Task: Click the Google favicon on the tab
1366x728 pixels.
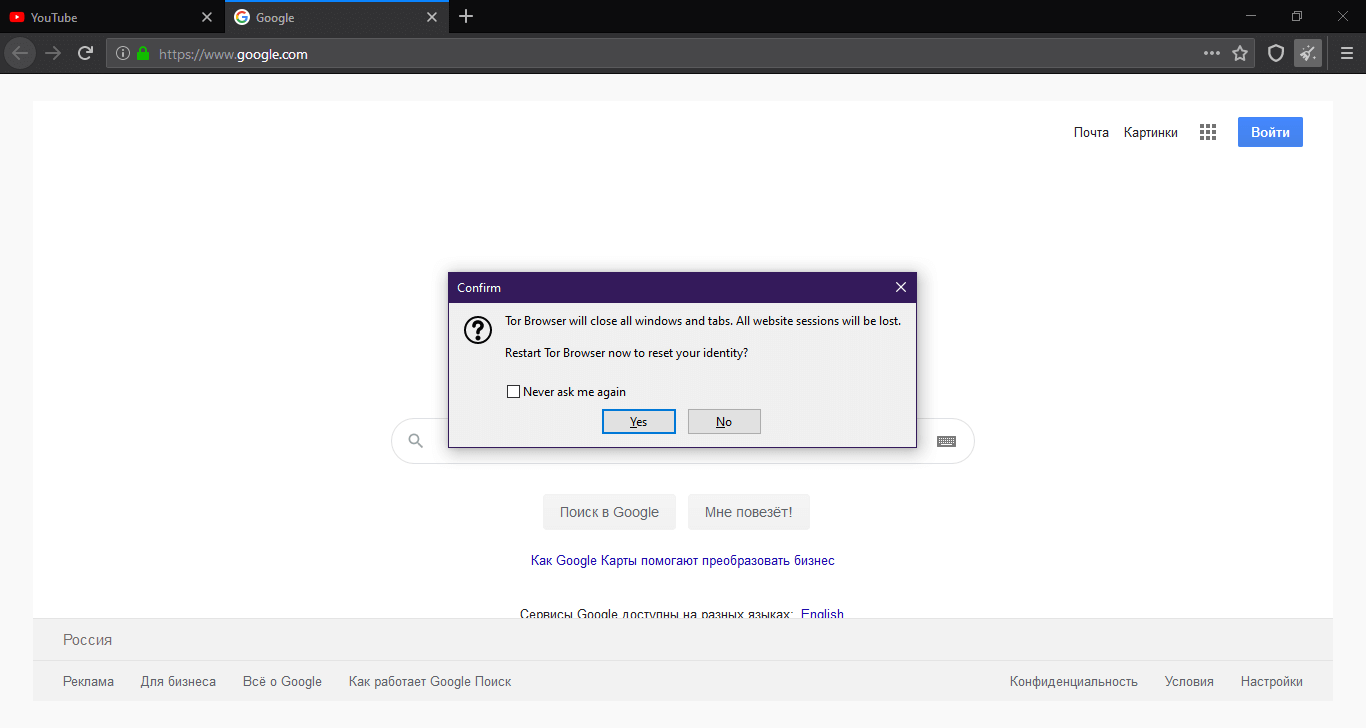Action: tap(242, 17)
